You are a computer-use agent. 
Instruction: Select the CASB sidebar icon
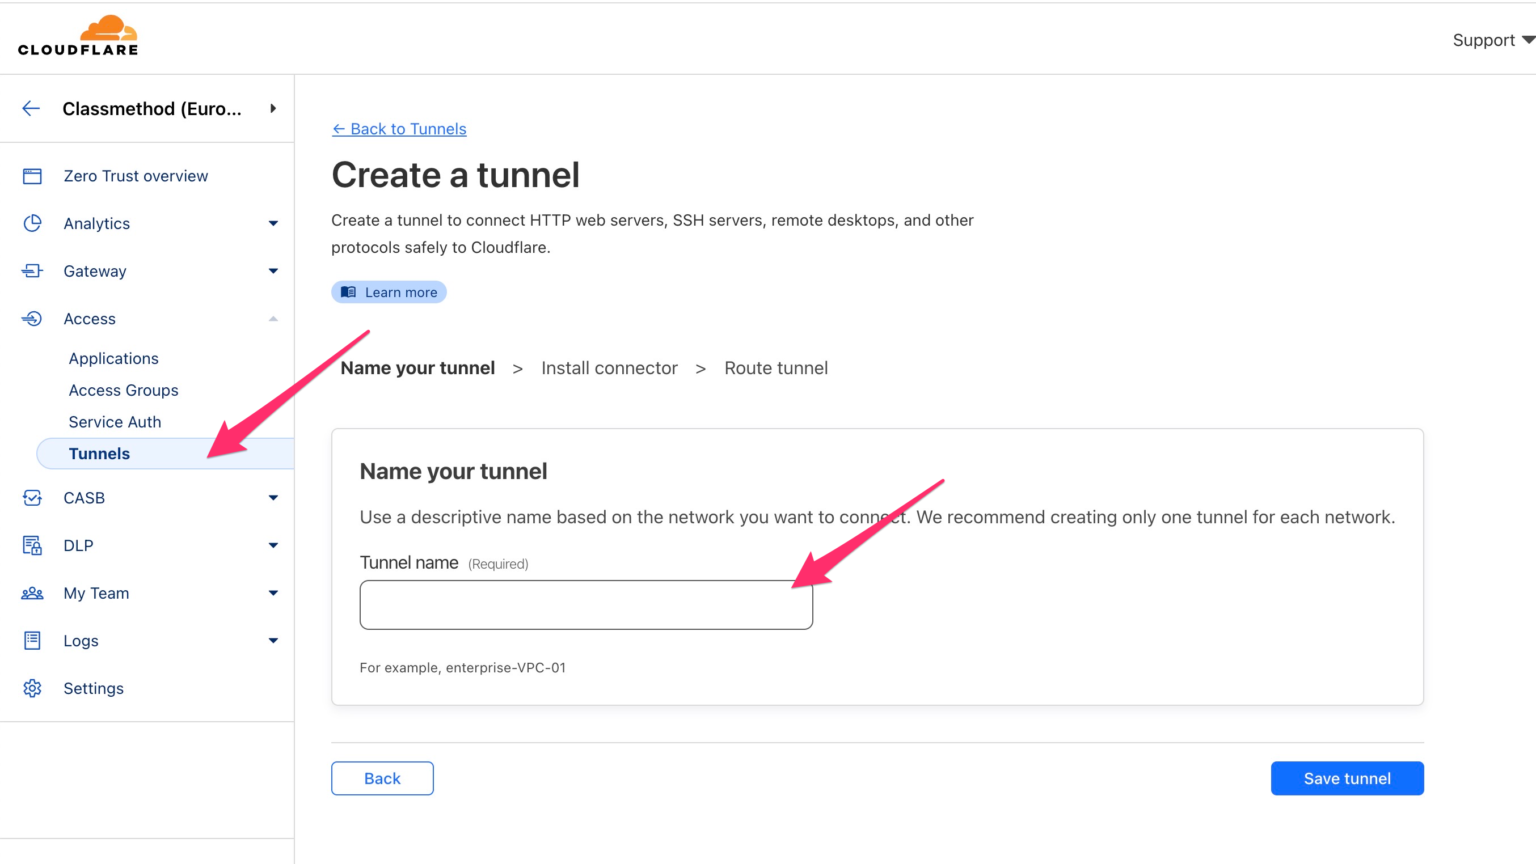pos(31,497)
